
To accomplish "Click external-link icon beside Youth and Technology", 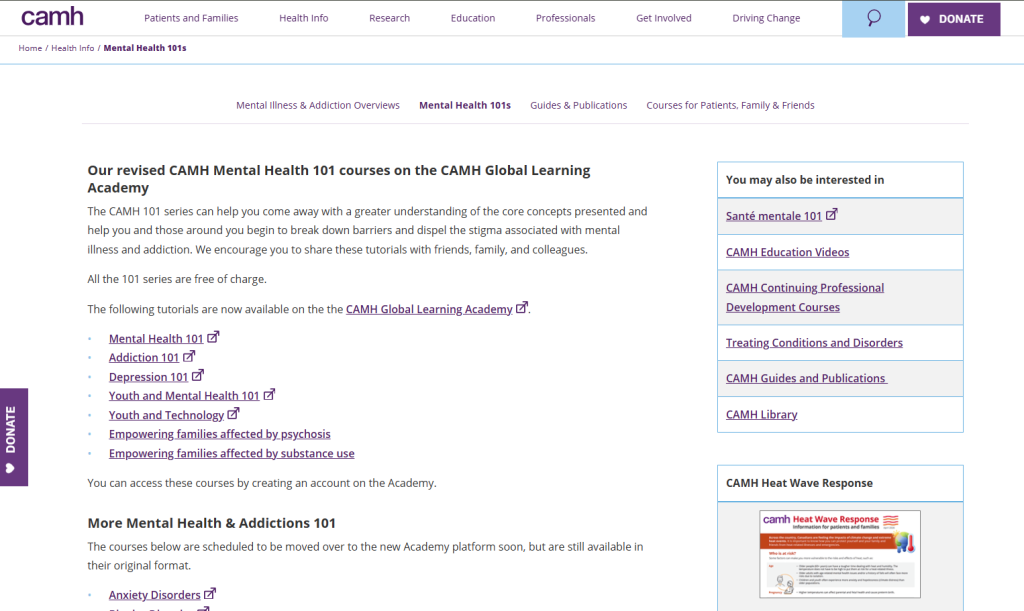I will coord(233,414).
